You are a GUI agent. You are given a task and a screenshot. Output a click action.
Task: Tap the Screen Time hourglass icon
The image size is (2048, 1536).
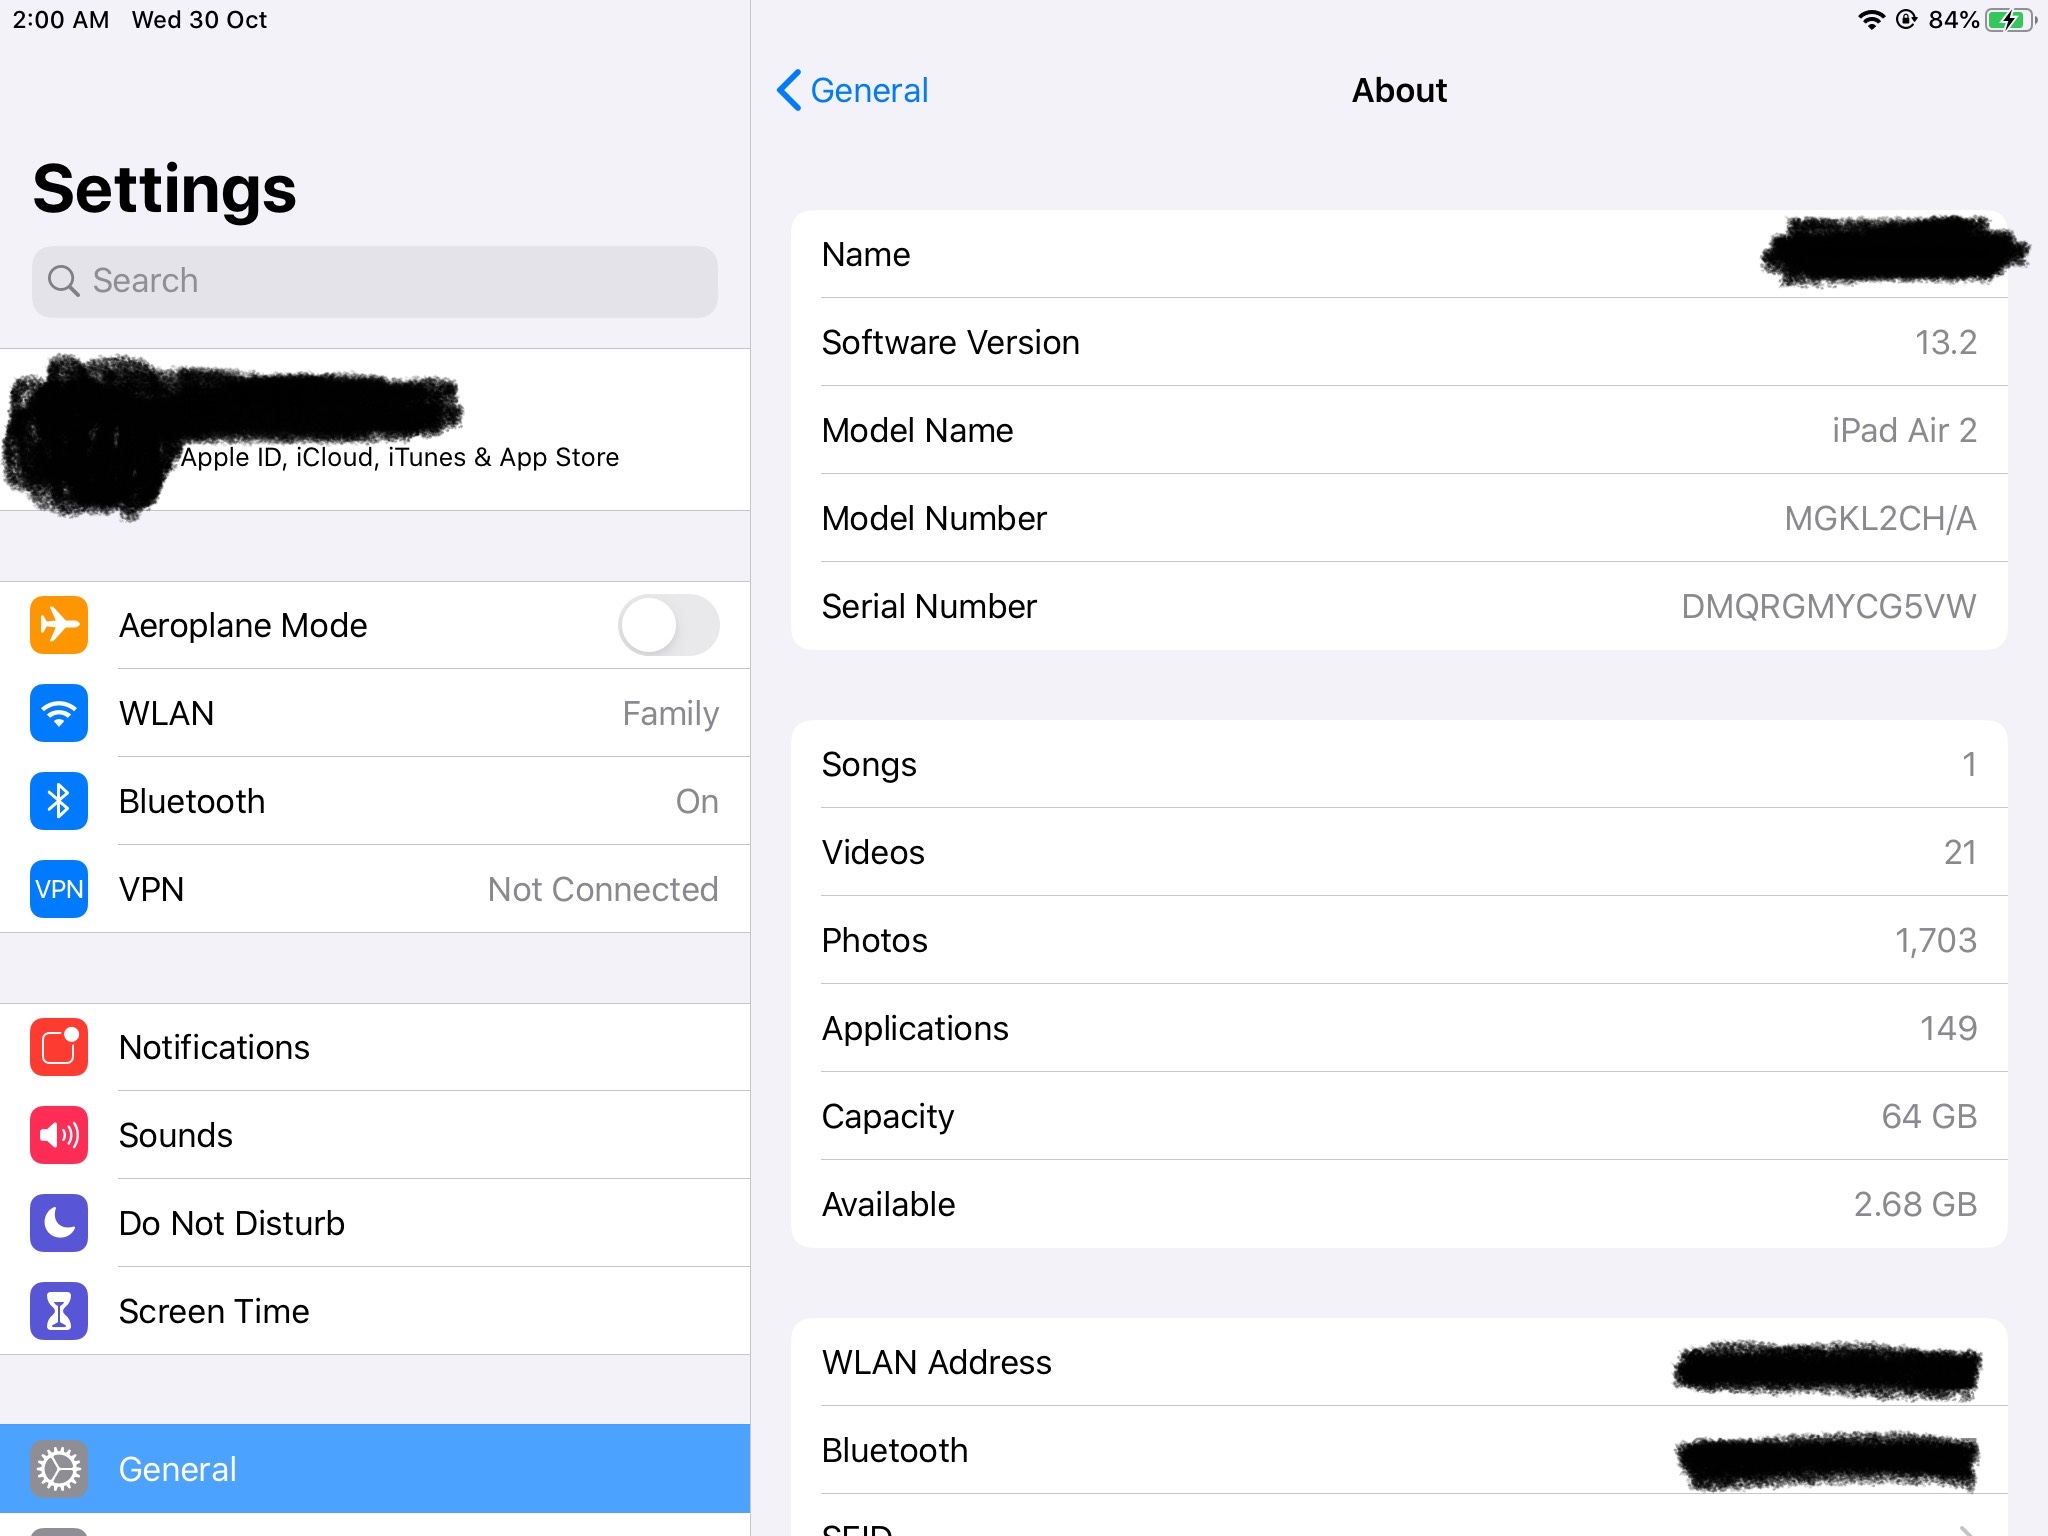[x=59, y=1311]
